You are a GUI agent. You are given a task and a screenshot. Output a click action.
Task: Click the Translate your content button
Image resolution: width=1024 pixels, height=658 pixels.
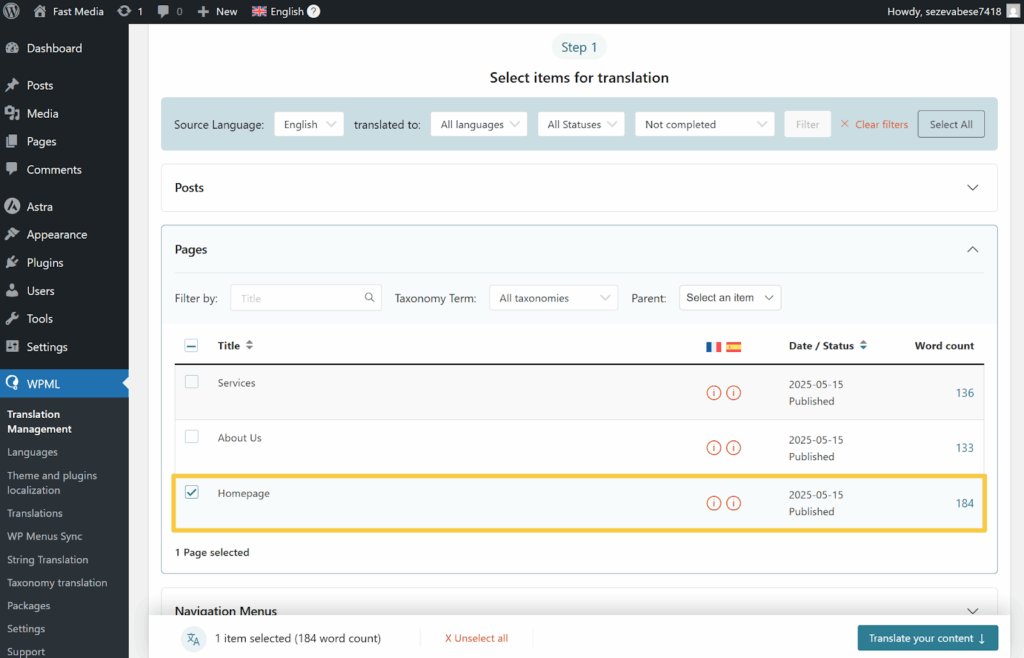pyautogui.click(x=927, y=638)
